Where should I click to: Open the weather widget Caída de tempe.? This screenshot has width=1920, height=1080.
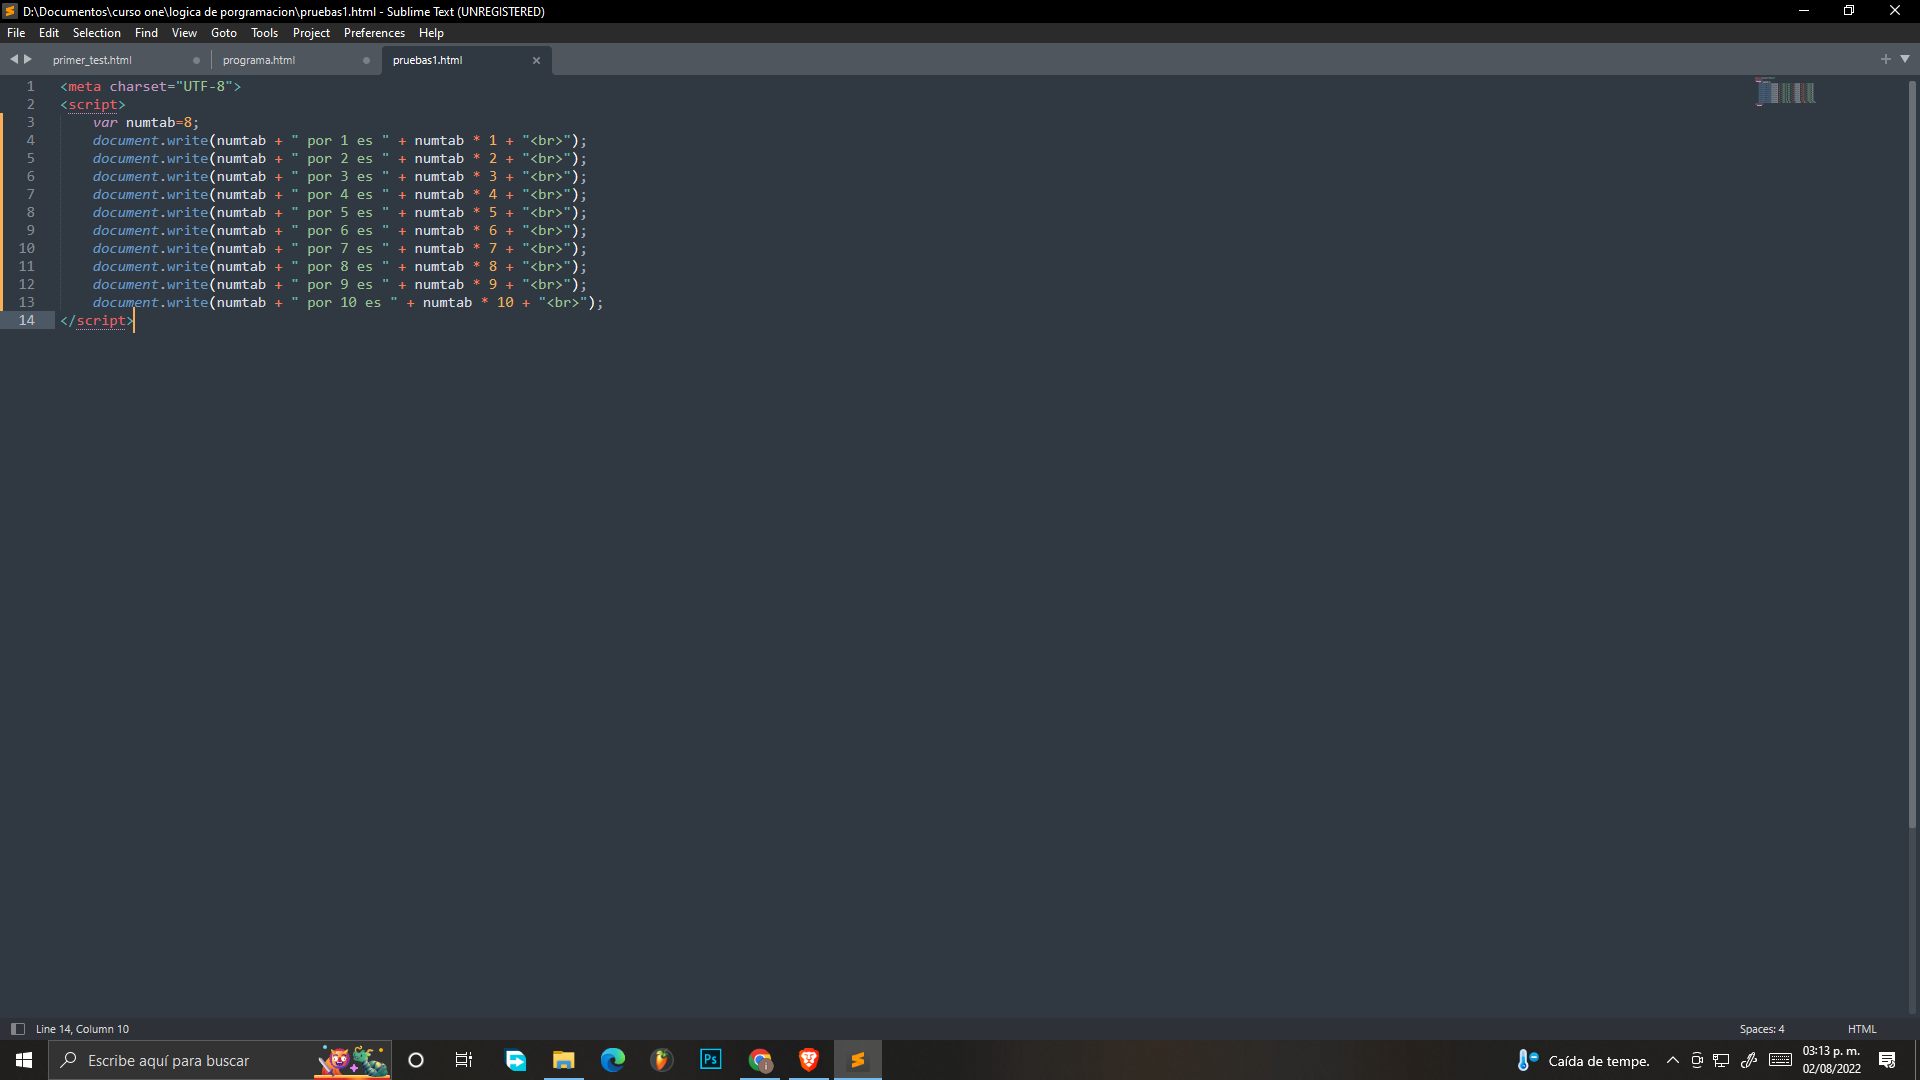pyautogui.click(x=1583, y=1060)
